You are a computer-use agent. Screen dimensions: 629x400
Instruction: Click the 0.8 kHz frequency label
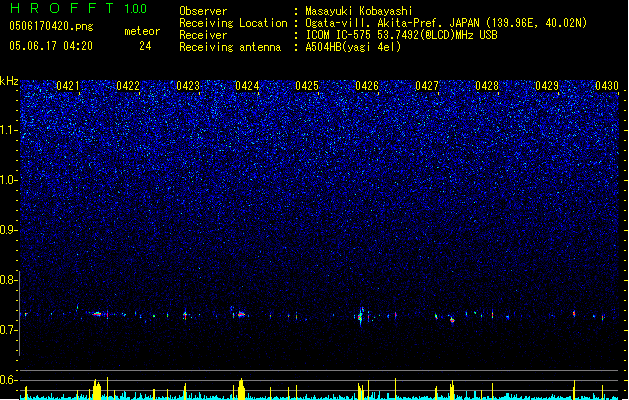[9, 280]
